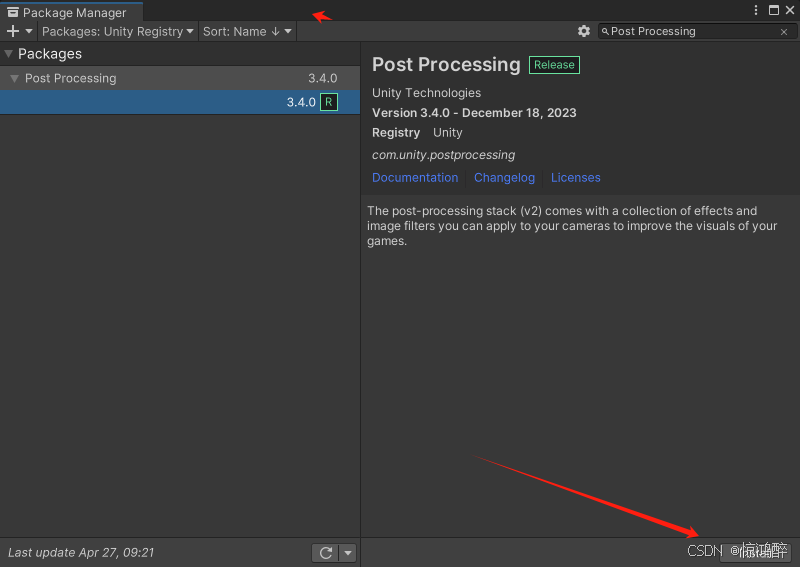Open the Packages: Unity Registry dropdown
Screen dimensions: 800x567
pos(118,32)
